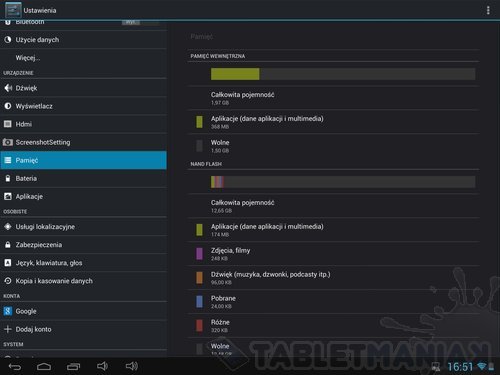Open Aplikacje settings
The width and height of the screenshot is (500, 375).
point(83,196)
